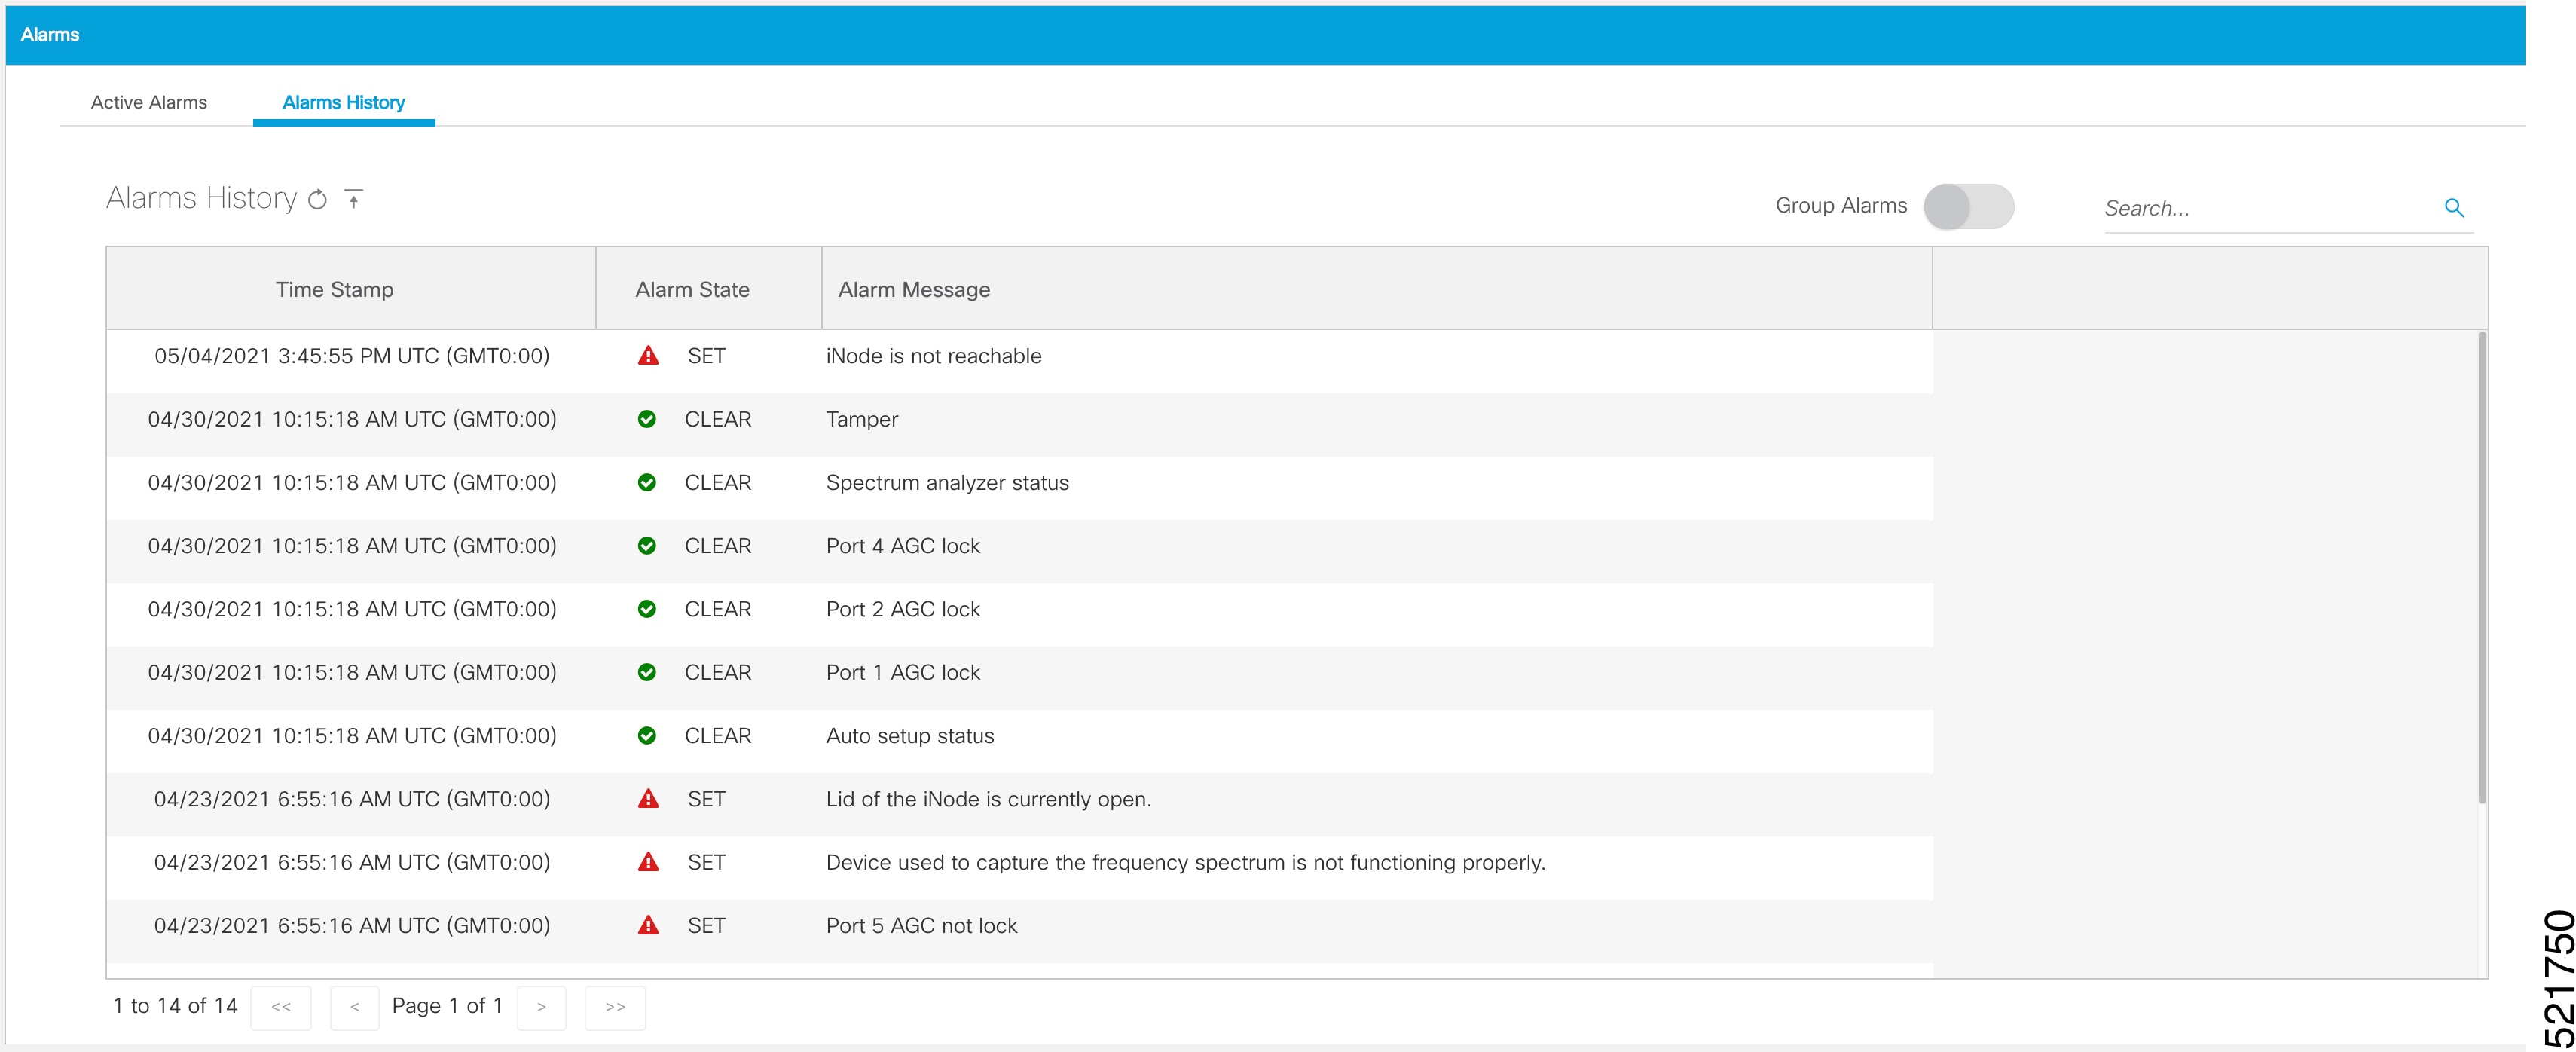
Task: Click the warning icon for Lid of iNode open
Action: [x=648, y=799]
